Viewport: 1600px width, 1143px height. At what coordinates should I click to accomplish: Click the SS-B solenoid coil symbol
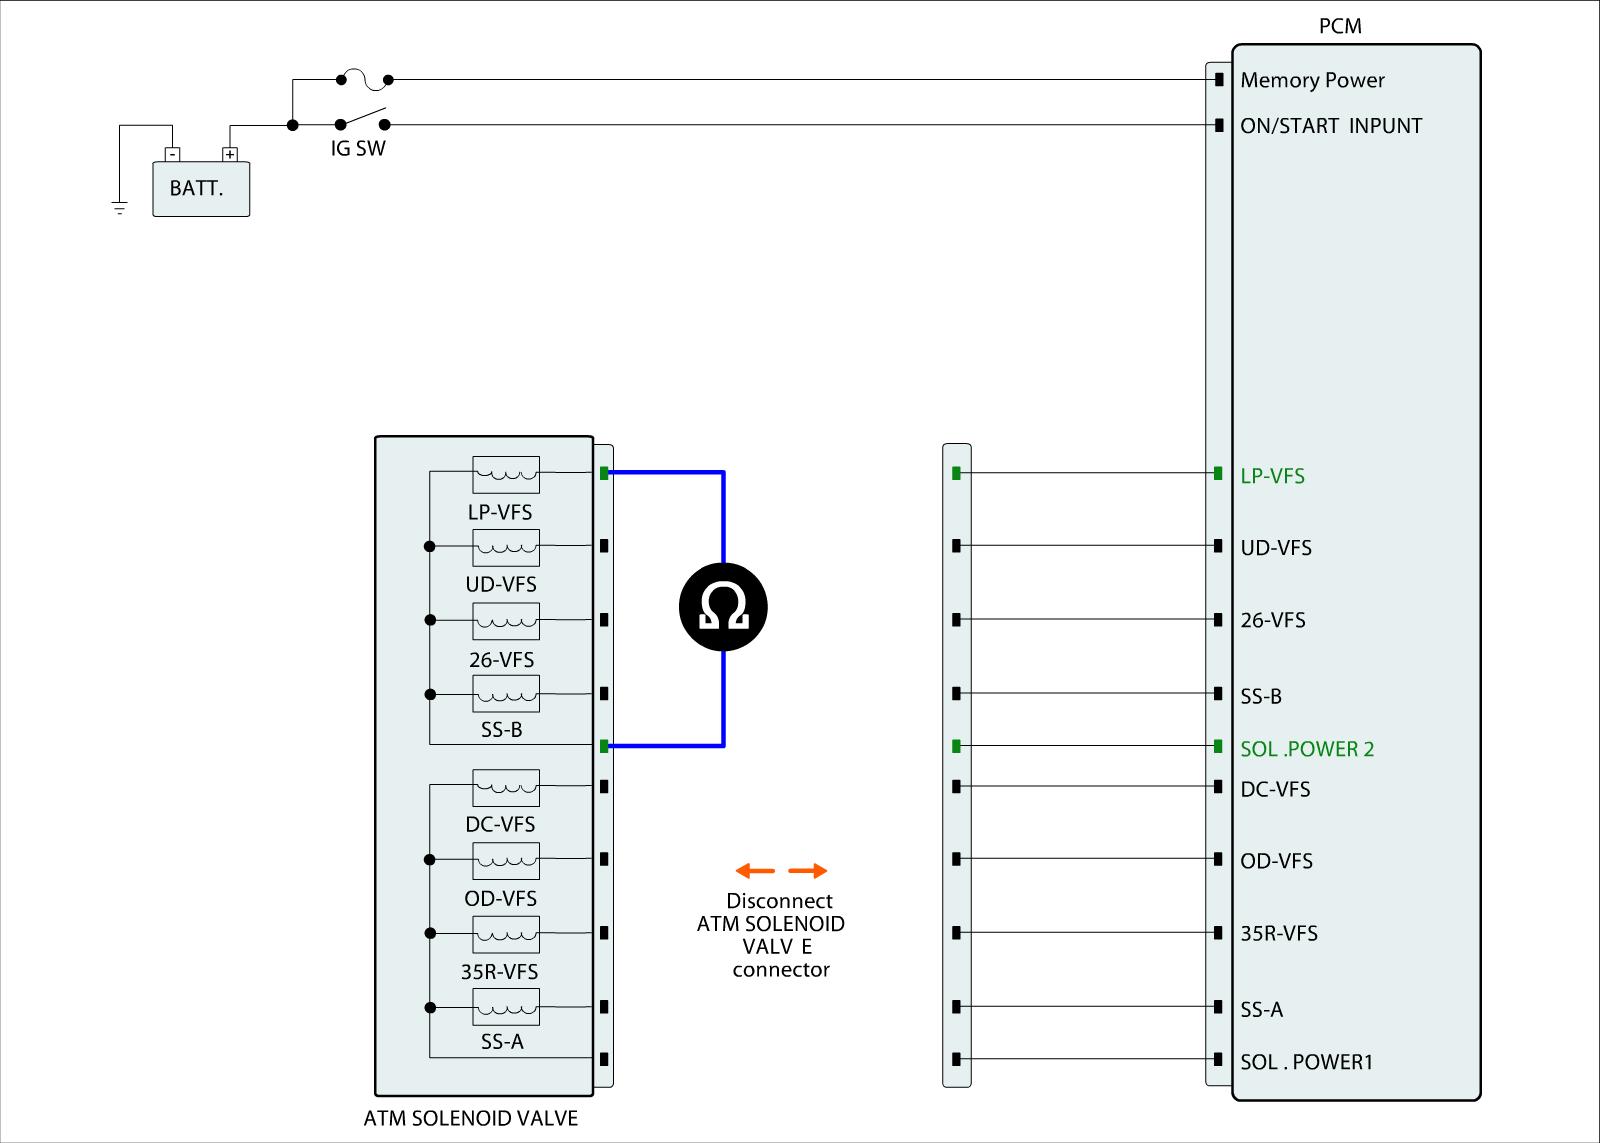click(505, 693)
